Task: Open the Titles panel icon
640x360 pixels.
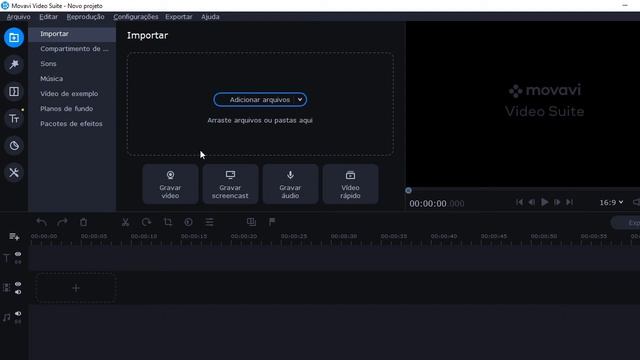Action: click(x=14, y=119)
